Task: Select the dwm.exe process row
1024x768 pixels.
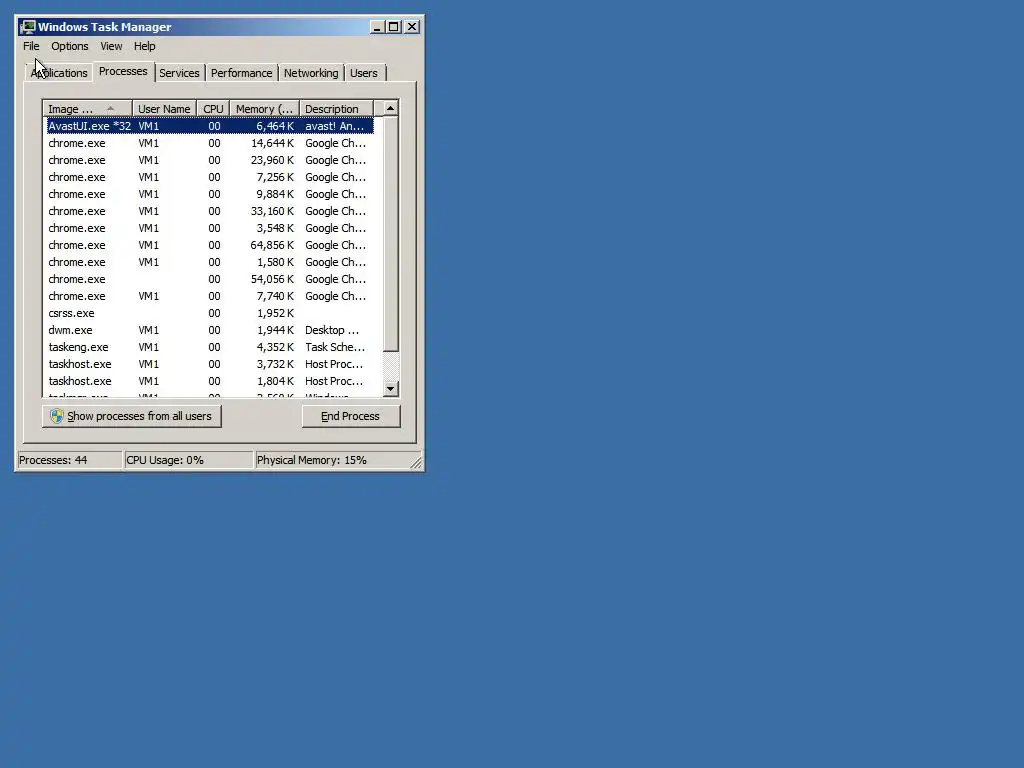Action: click(x=210, y=330)
